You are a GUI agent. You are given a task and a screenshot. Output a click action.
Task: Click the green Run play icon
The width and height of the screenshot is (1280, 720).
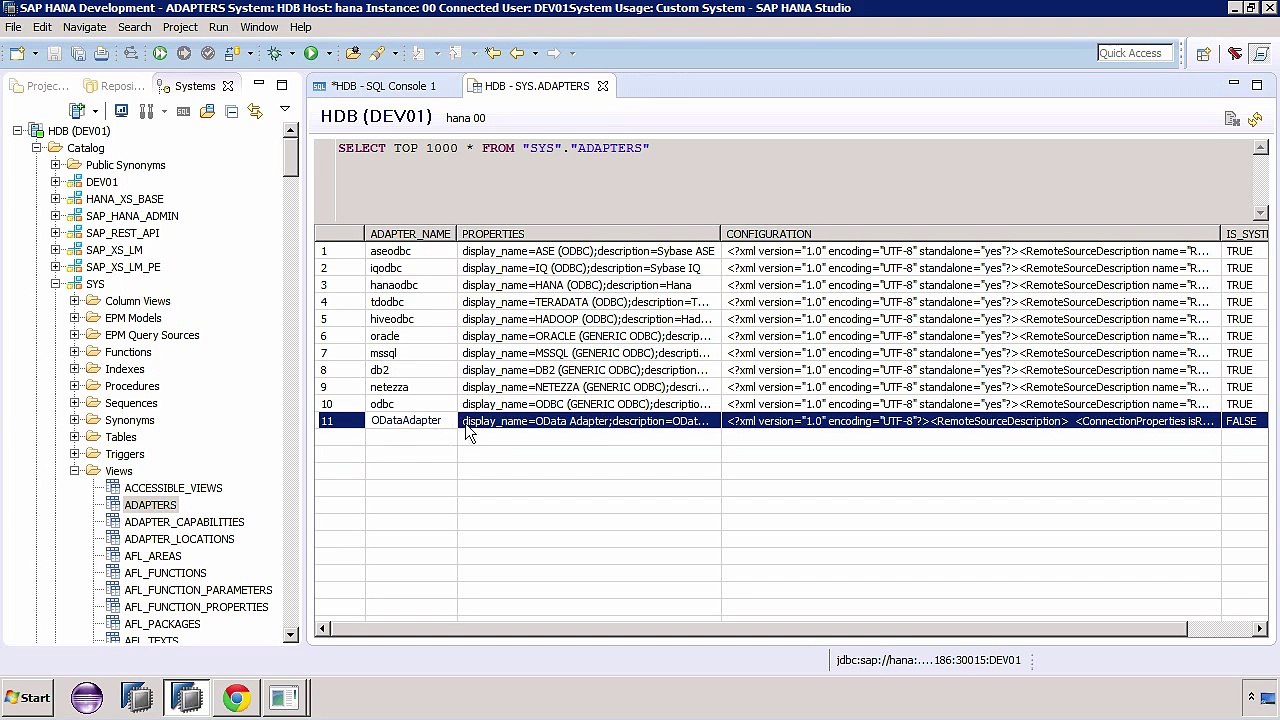point(311,53)
